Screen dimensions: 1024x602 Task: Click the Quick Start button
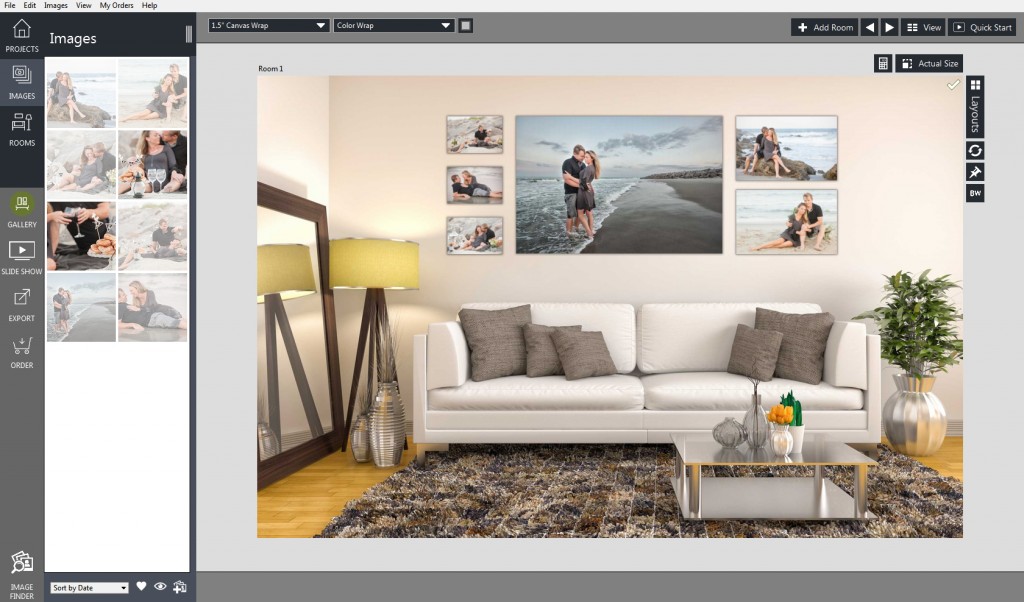point(982,27)
